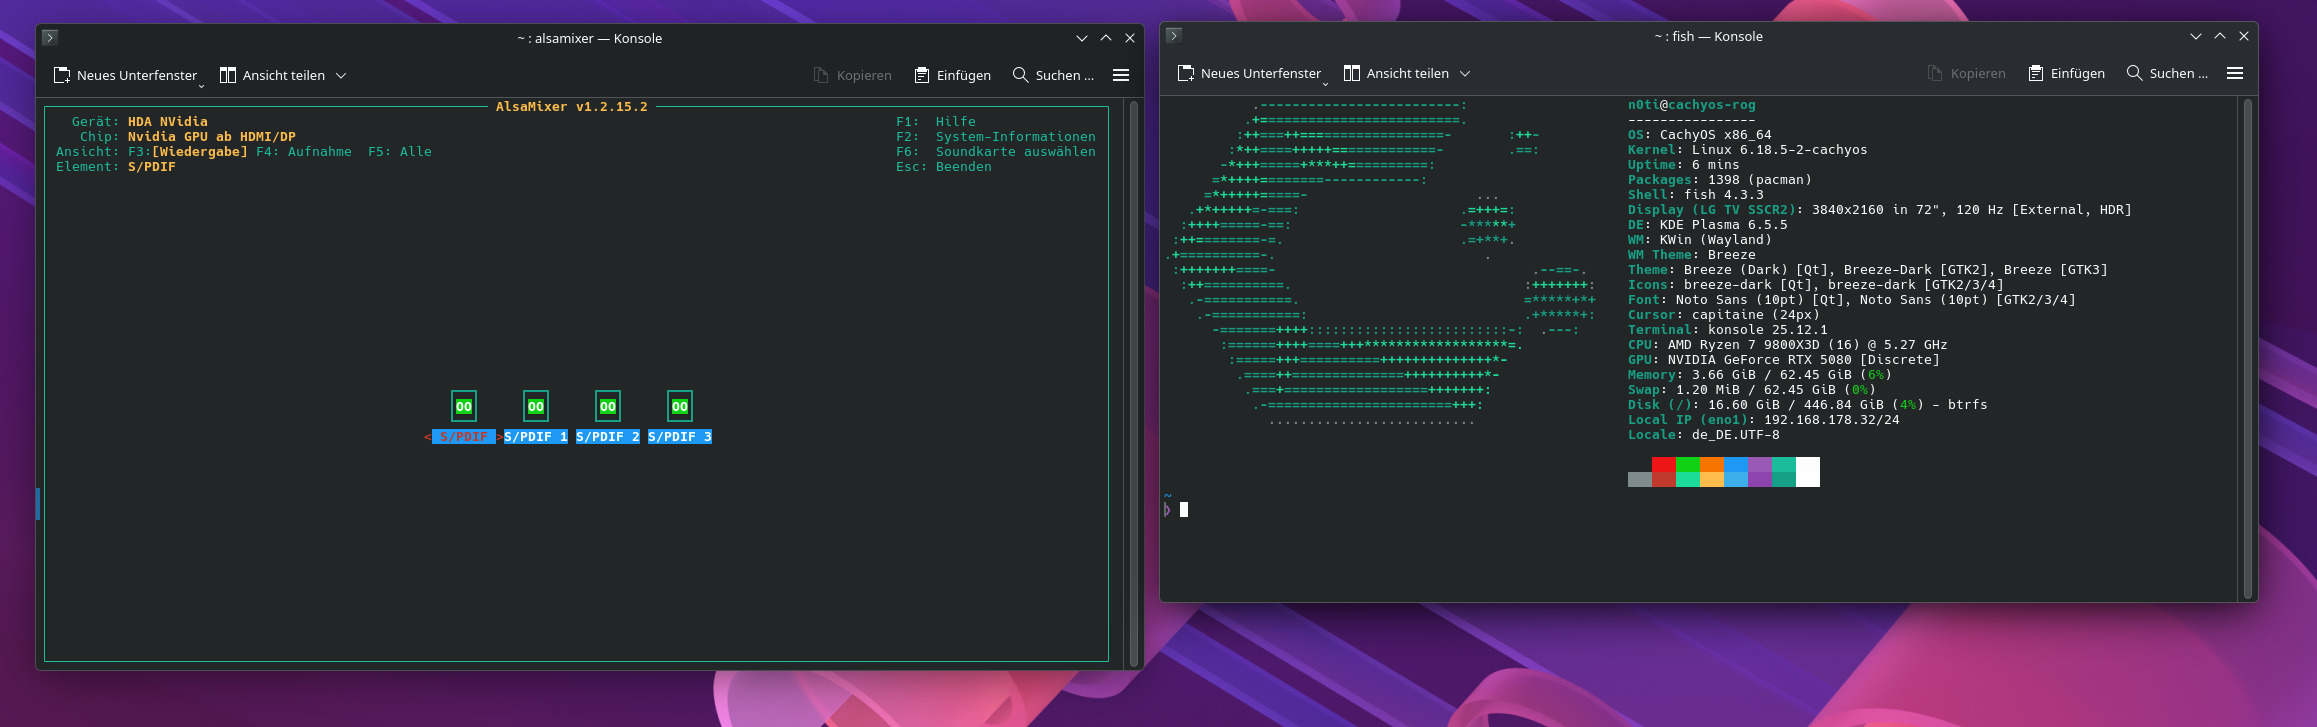Click the Shell: fish 4.3.3 line
The width and height of the screenshot is (2317, 727).
(x=1696, y=195)
